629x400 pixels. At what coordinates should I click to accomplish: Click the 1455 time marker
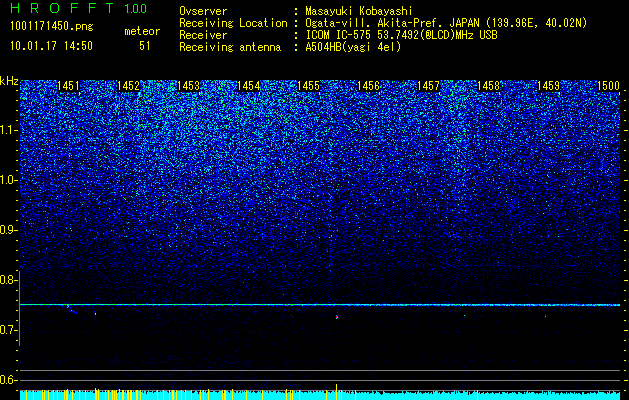point(308,86)
